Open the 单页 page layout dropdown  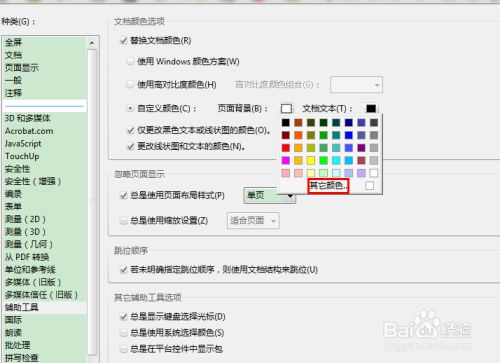(269, 195)
